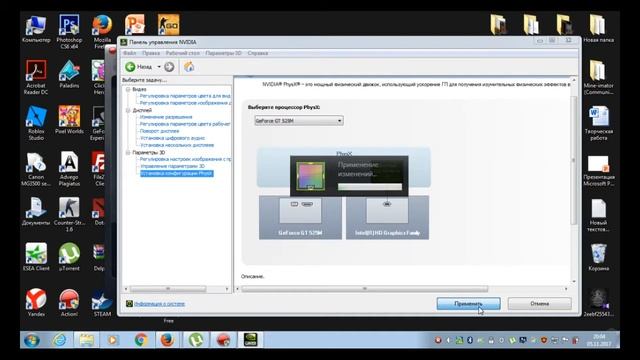The image size is (640, 360).
Task: Open the Roblox Studio desktop icon
Action: pyautogui.click(x=36, y=123)
